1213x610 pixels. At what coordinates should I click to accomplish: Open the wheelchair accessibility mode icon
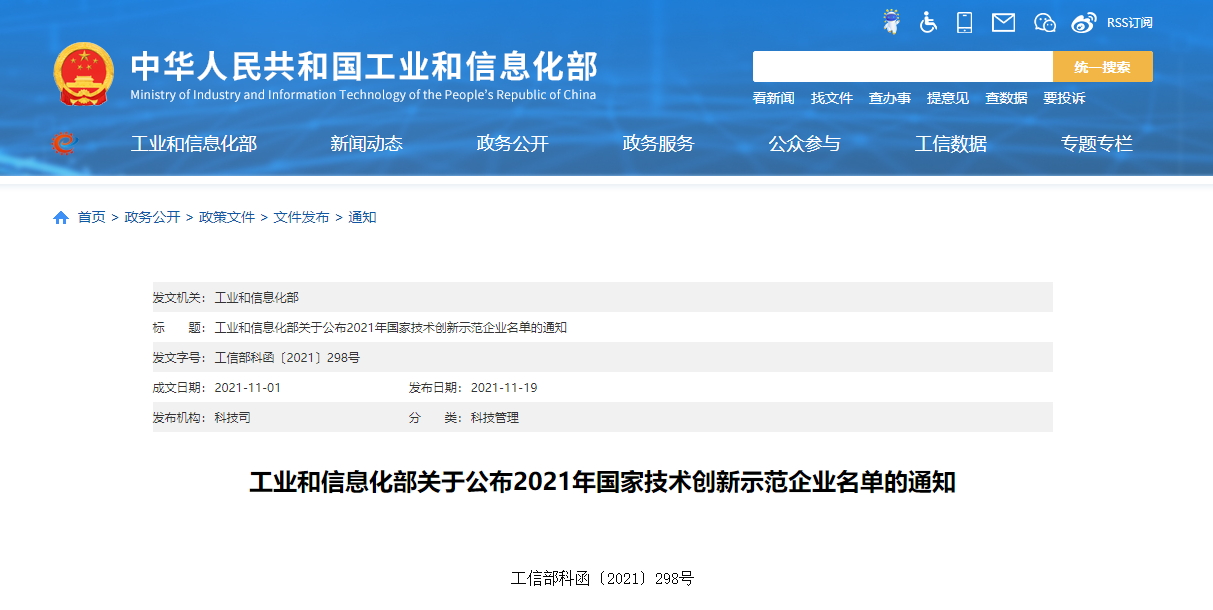point(928,22)
